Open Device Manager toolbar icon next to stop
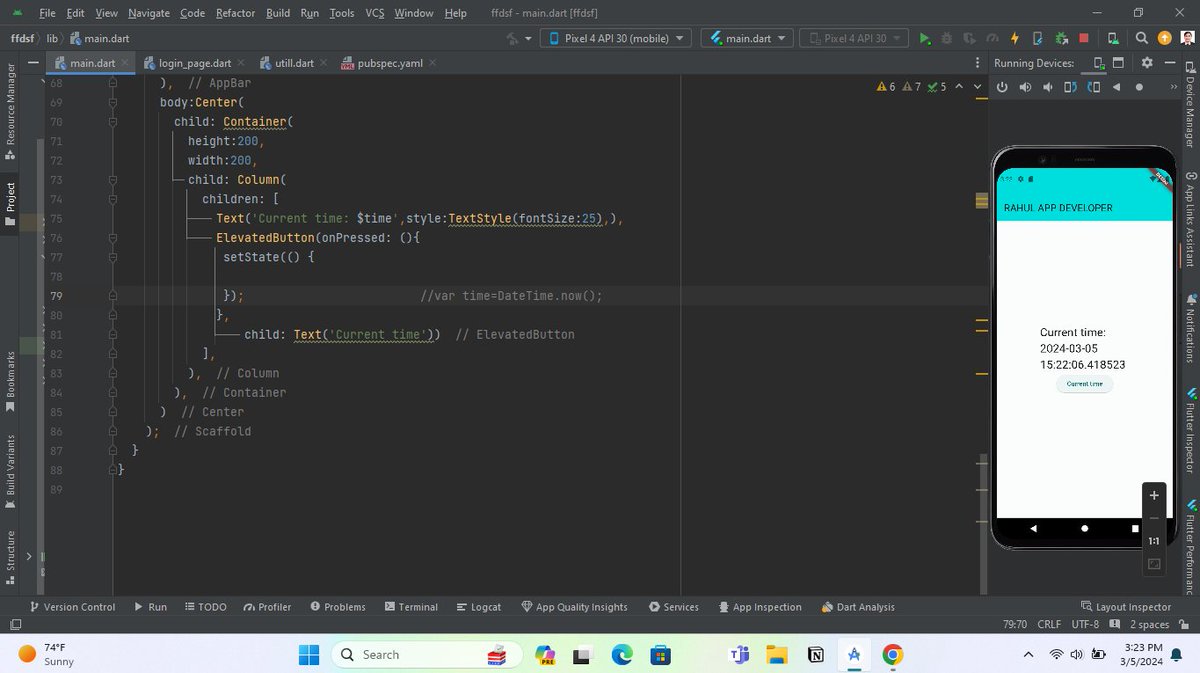Image resolution: width=1200 pixels, height=673 pixels. [x=1113, y=38]
